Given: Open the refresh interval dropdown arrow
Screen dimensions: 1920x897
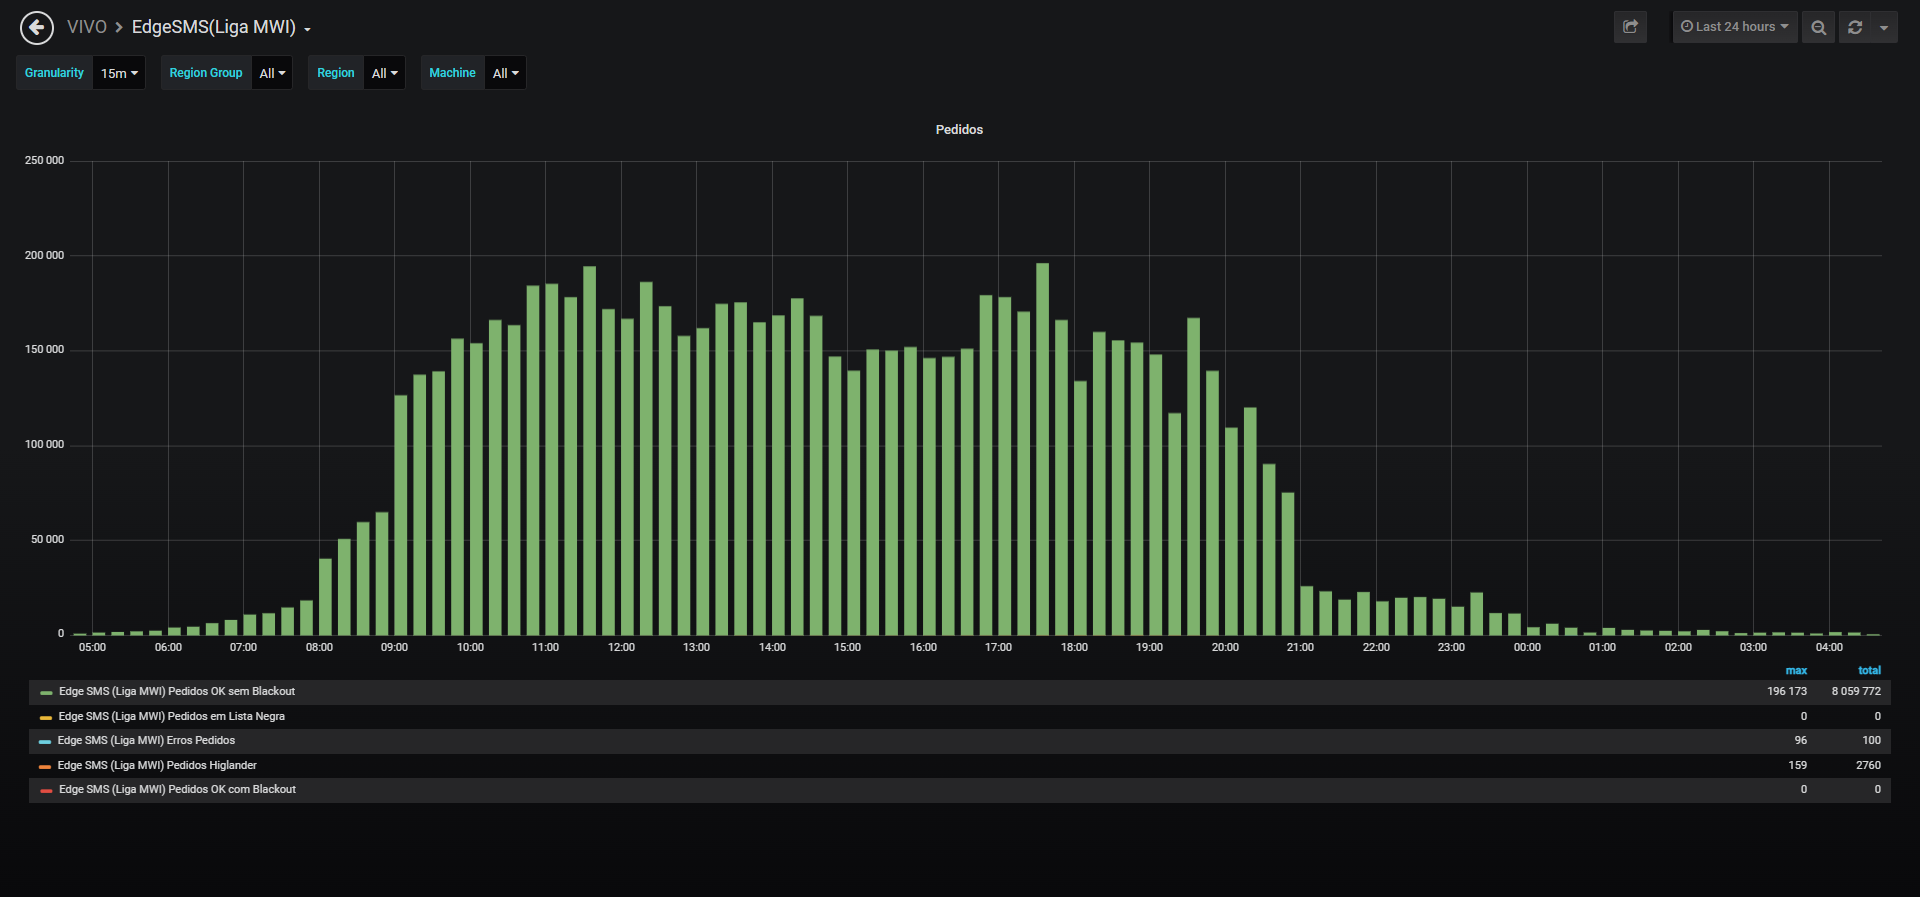Looking at the screenshot, I should pos(1884,27).
